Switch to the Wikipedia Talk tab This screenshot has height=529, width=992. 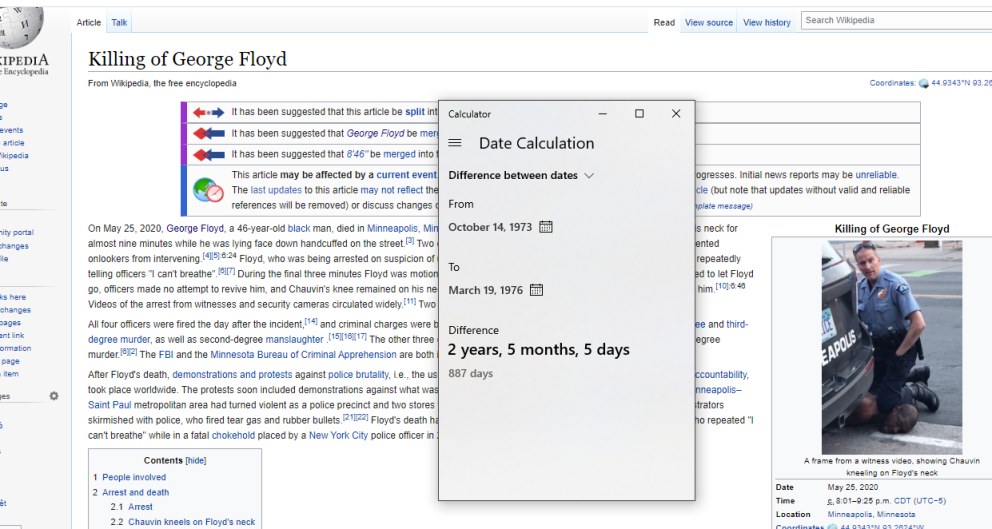pyautogui.click(x=119, y=22)
